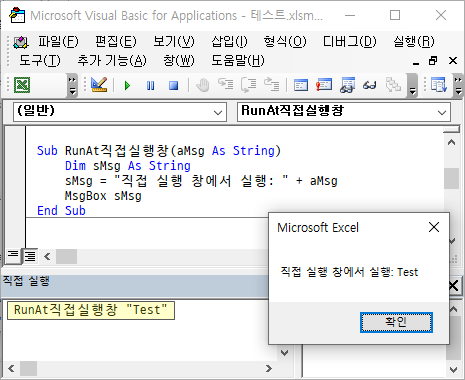
Task: Expand the standard toolbar overflow arrow
Action: pyautogui.click(x=72, y=85)
